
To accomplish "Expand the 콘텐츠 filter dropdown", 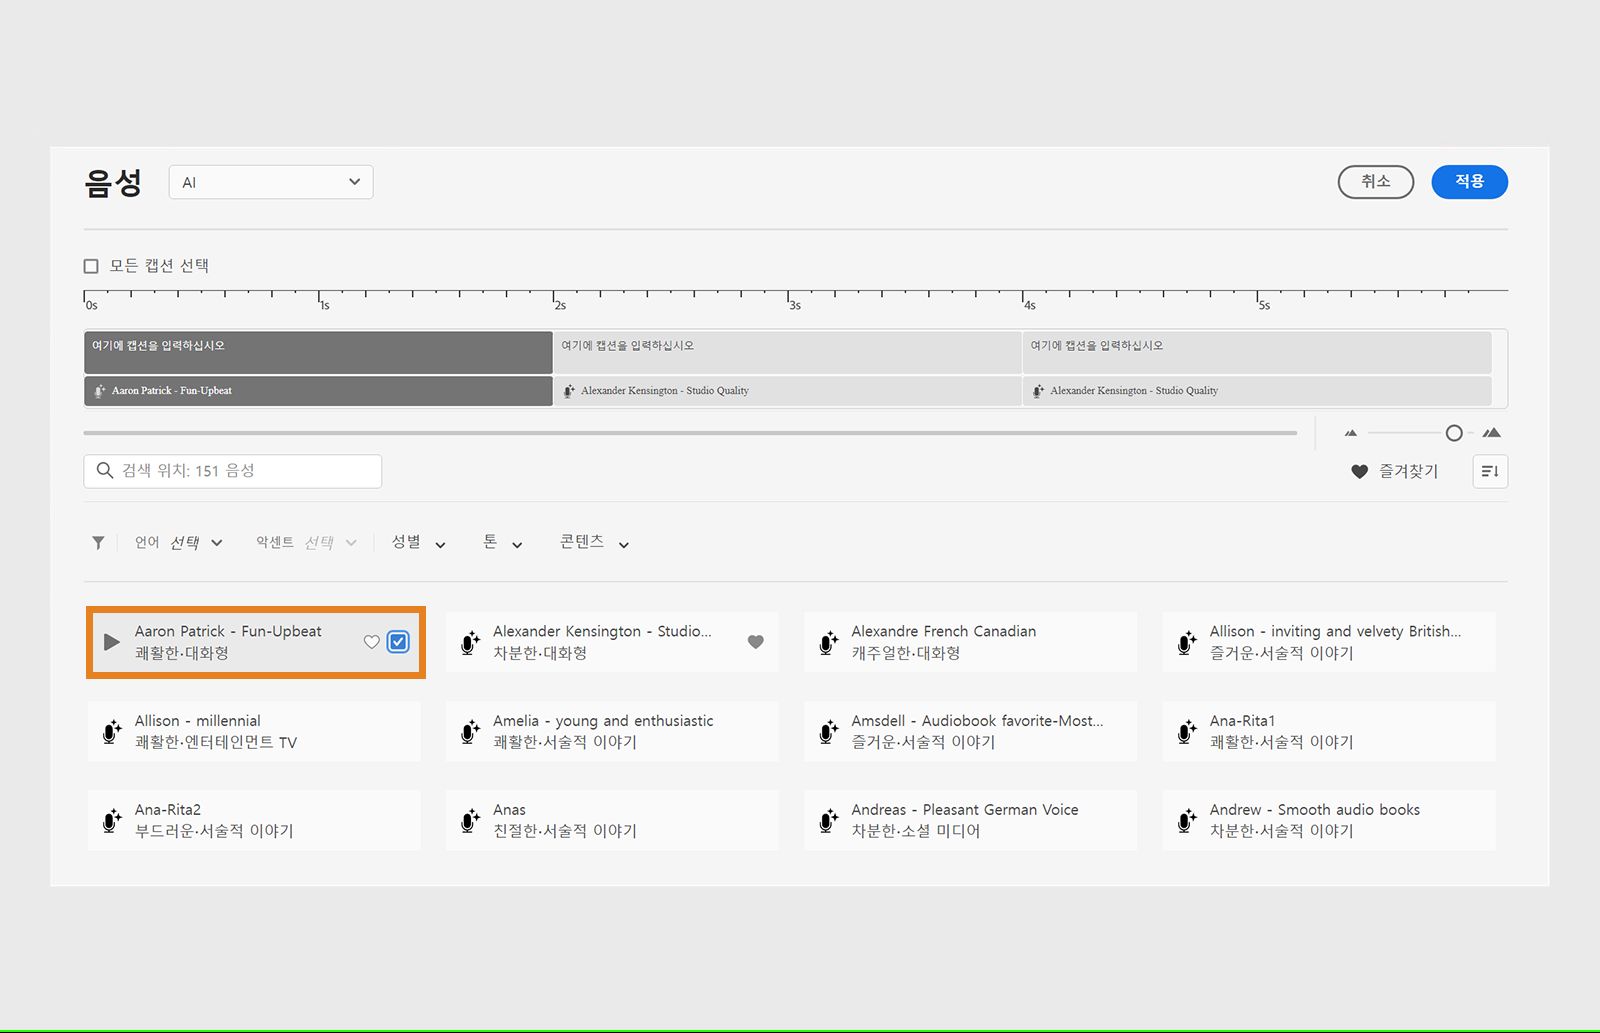I will 594,543.
